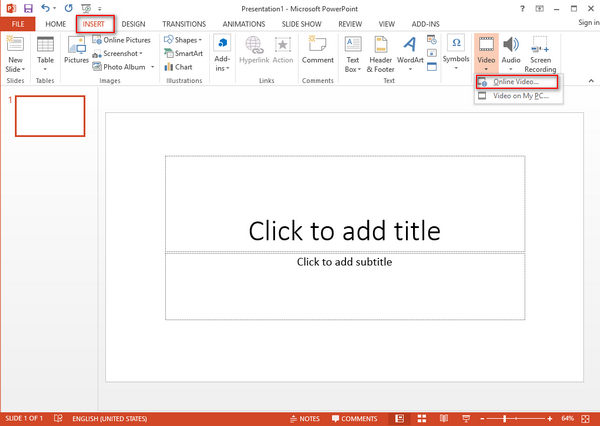Choose Online Video... from the menu

[517, 82]
